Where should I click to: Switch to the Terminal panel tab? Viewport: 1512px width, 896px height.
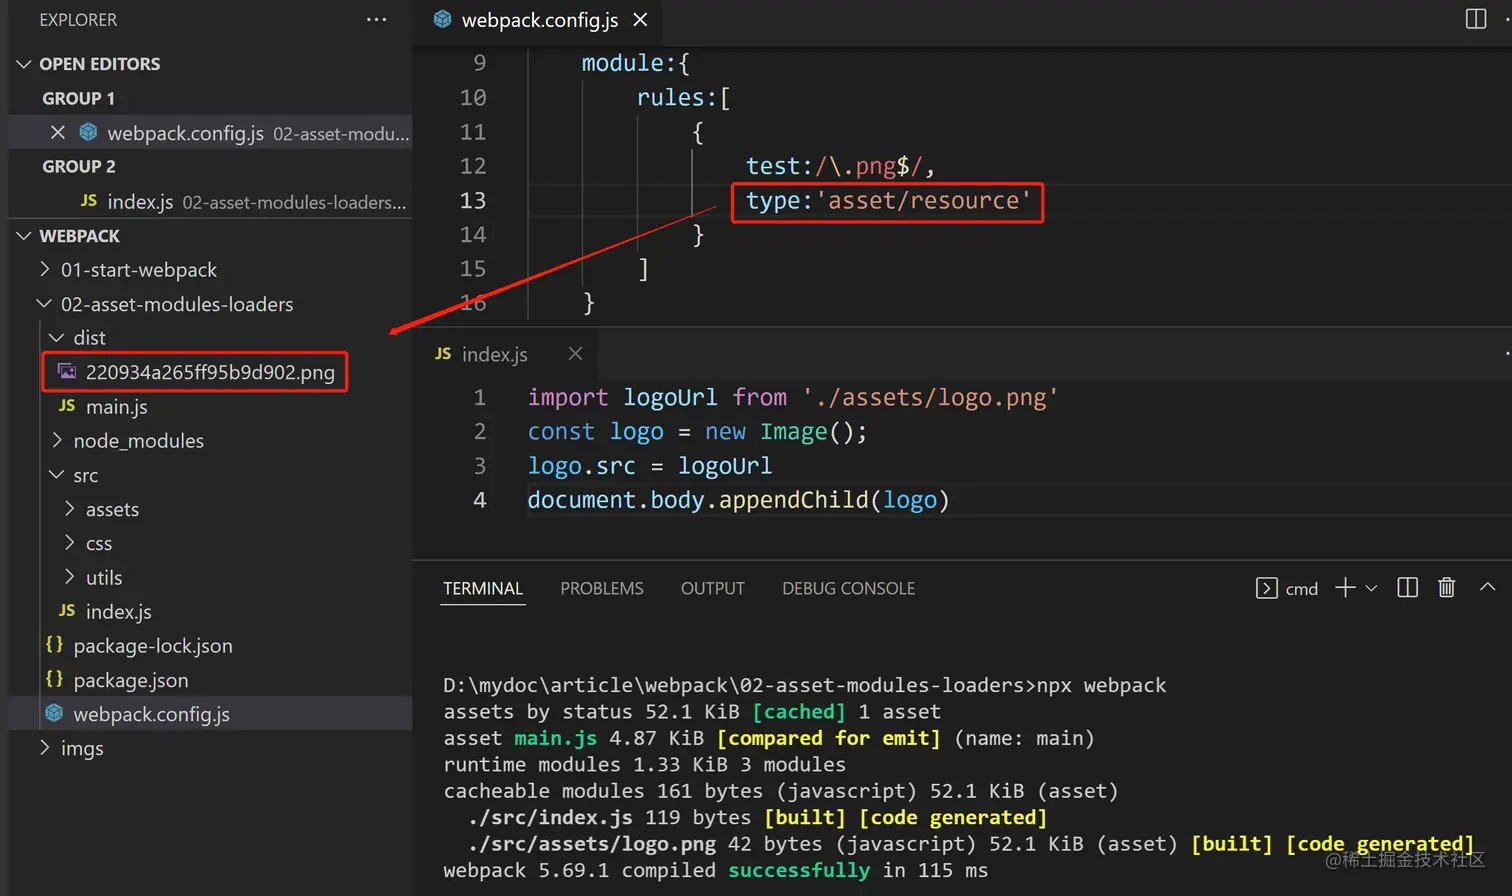coord(483,588)
